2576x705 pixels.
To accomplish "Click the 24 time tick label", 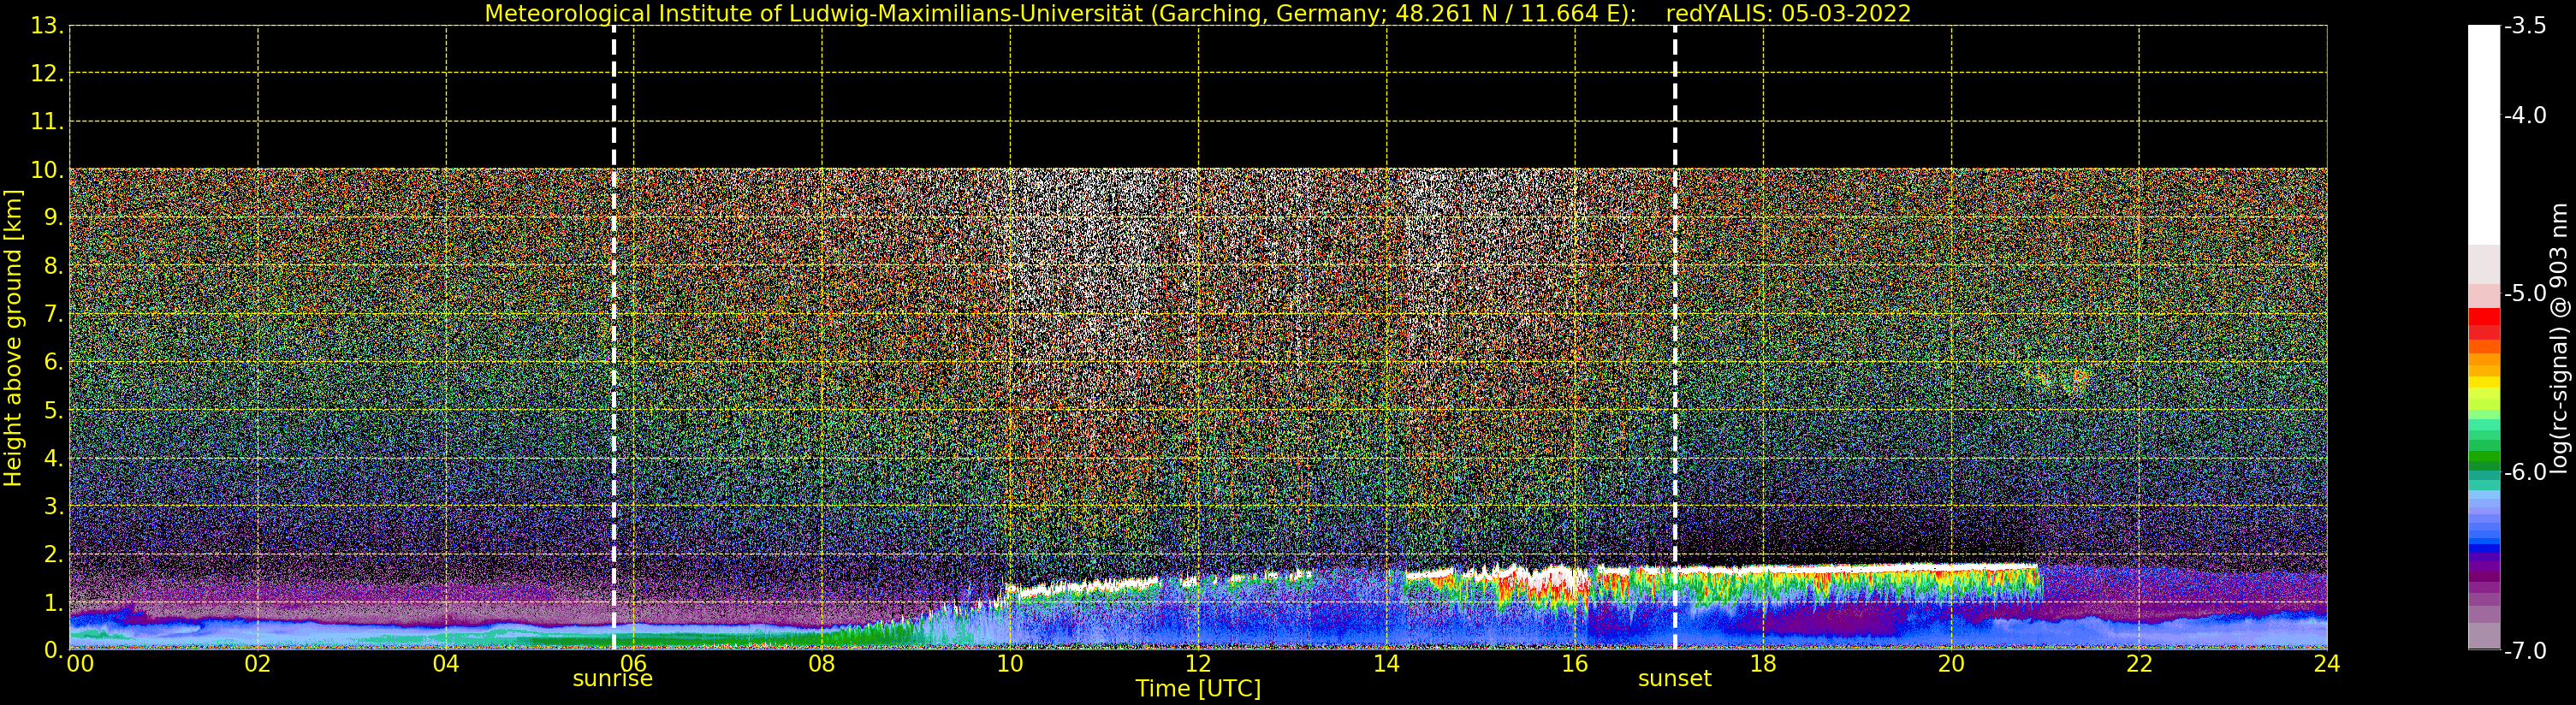I will click(2327, 664).
